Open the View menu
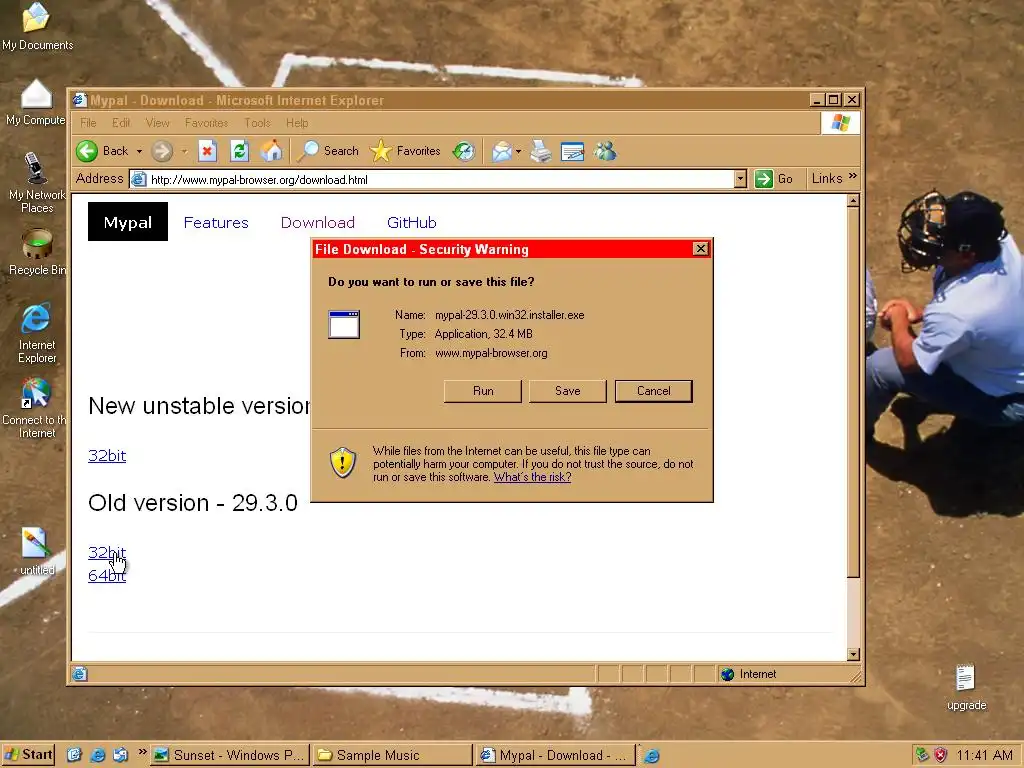This screenshot has width=1024, height=768. click(x=157, y=123)
